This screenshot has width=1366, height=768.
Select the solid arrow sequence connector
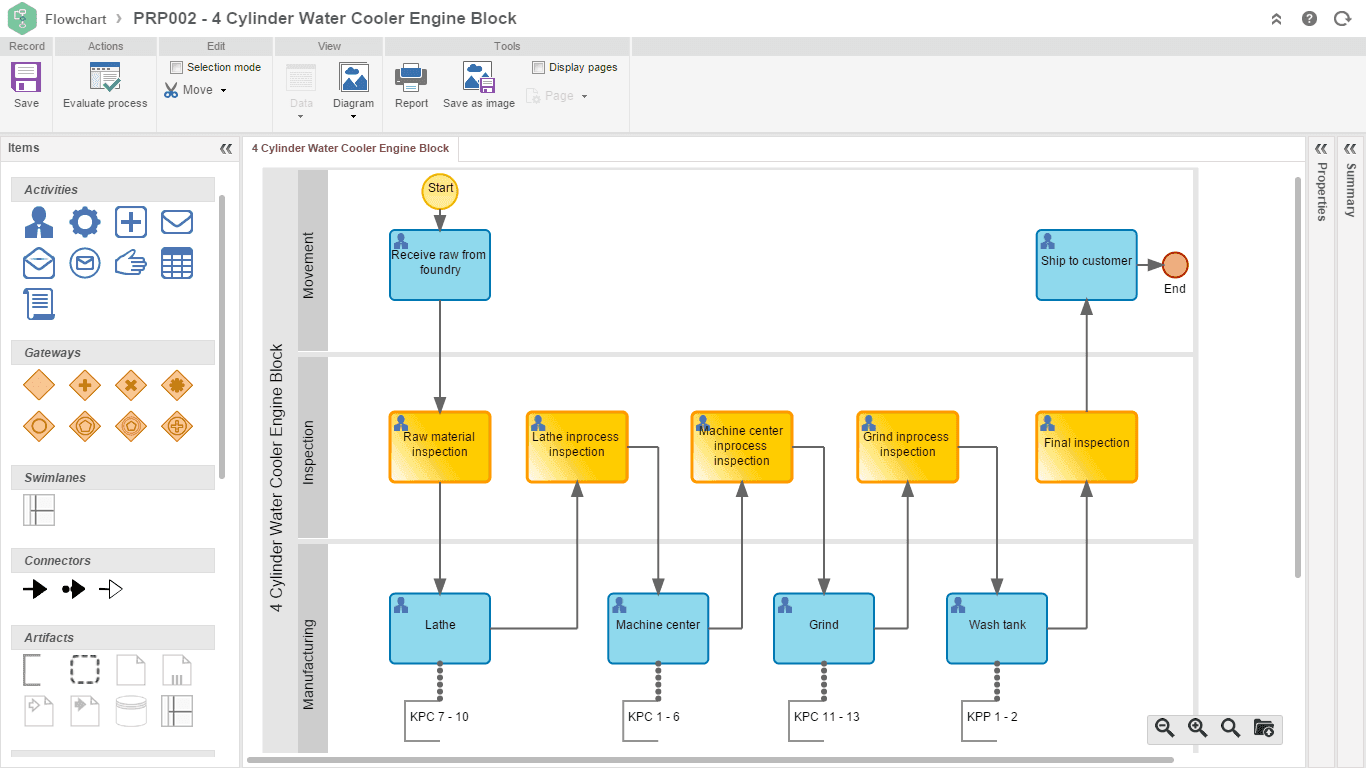click(35, 589)
